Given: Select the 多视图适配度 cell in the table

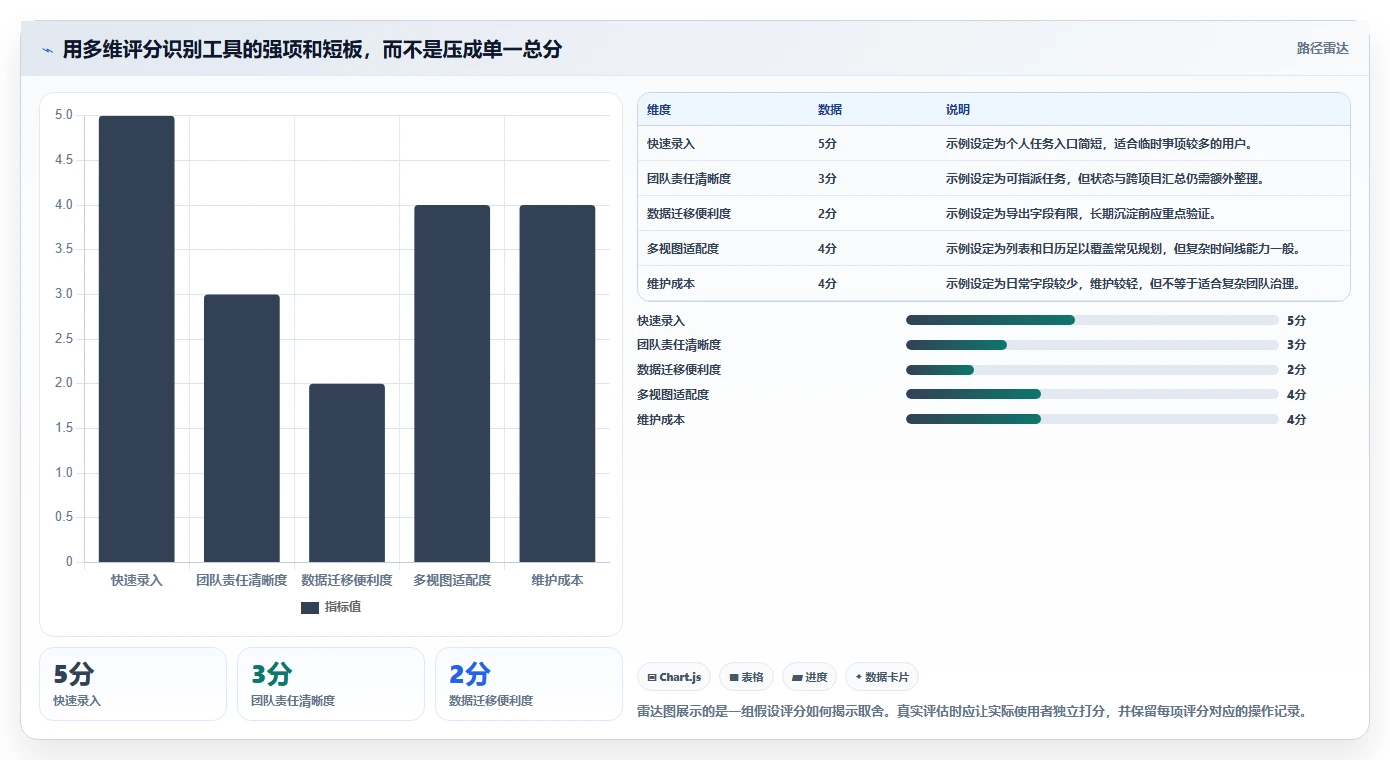Looking at the screenshot, I should coord(683,249).
